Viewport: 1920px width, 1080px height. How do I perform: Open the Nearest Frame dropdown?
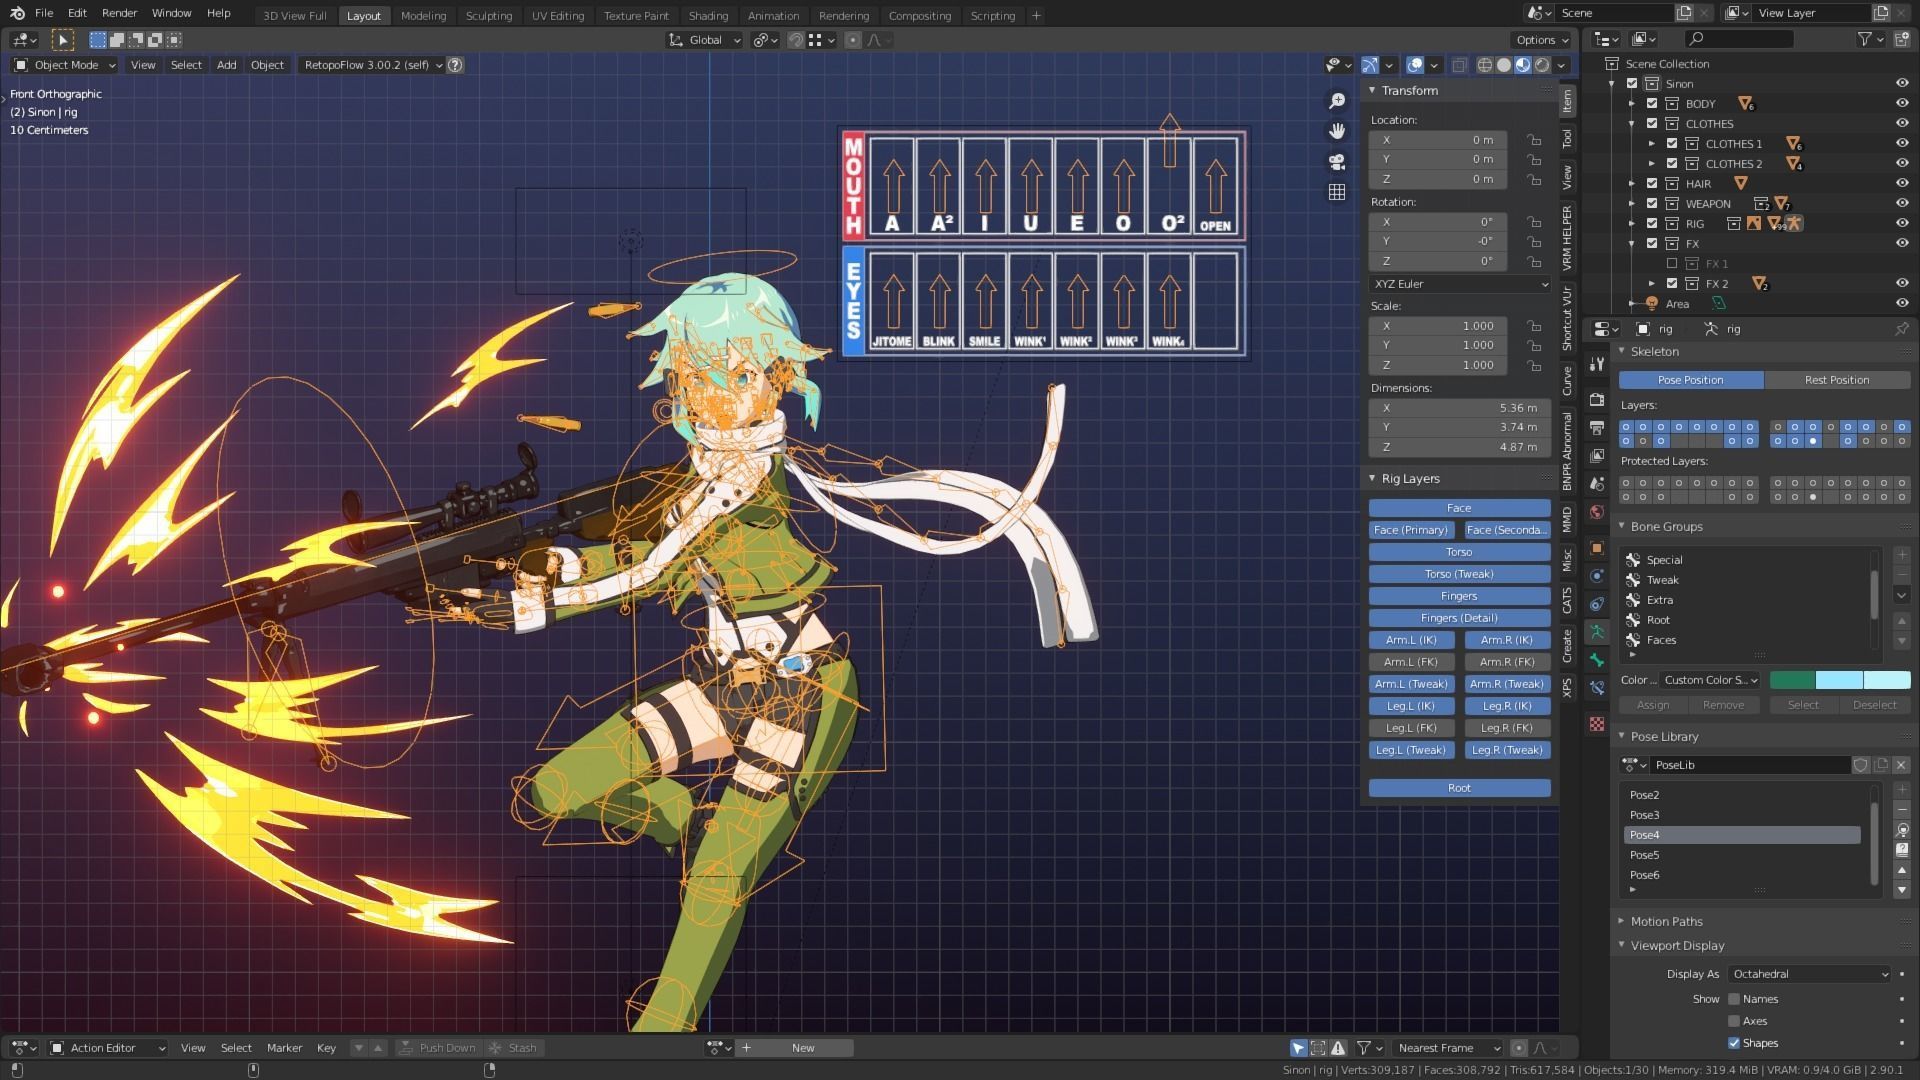coord(1449,1048)
